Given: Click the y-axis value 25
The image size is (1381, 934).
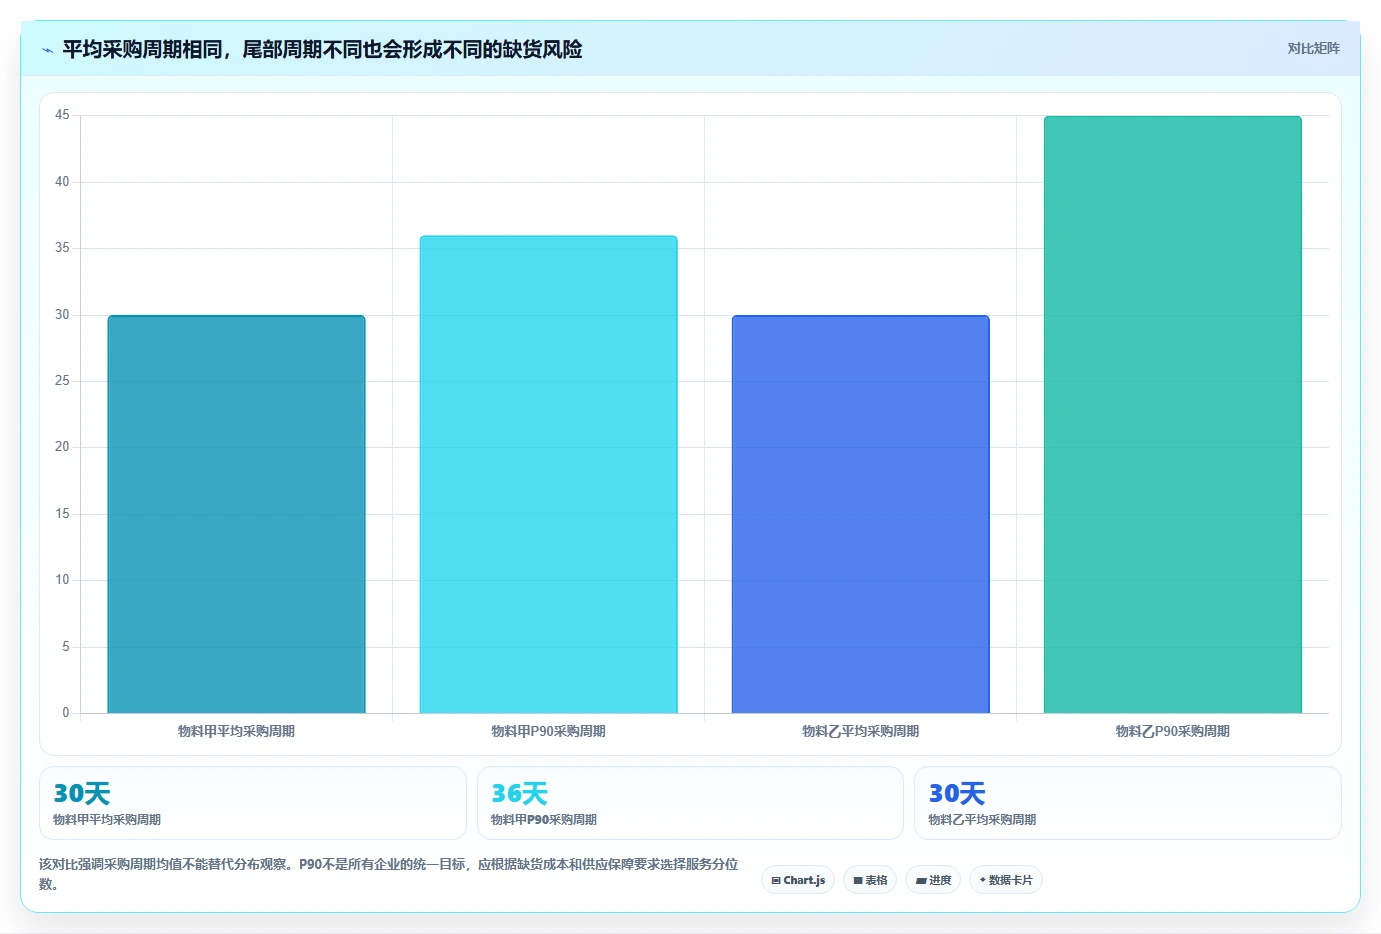Looking at the screenshot, I should tap(62, 381).
